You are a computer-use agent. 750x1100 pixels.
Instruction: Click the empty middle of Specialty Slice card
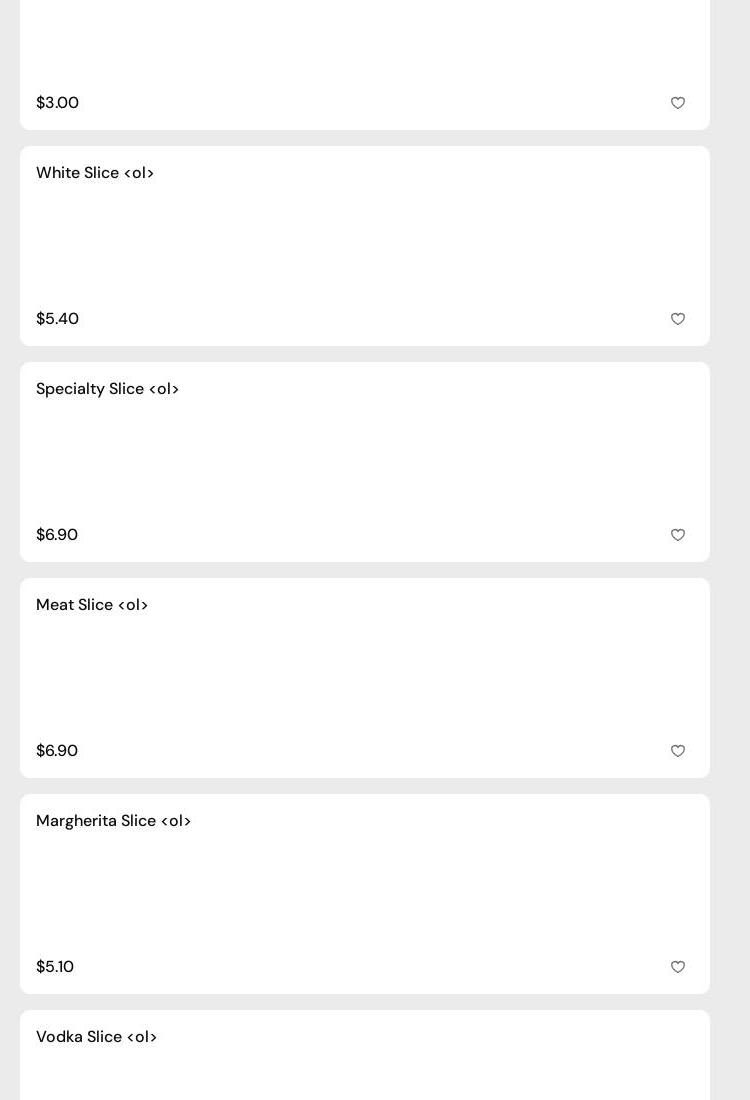tap(365, 462)
